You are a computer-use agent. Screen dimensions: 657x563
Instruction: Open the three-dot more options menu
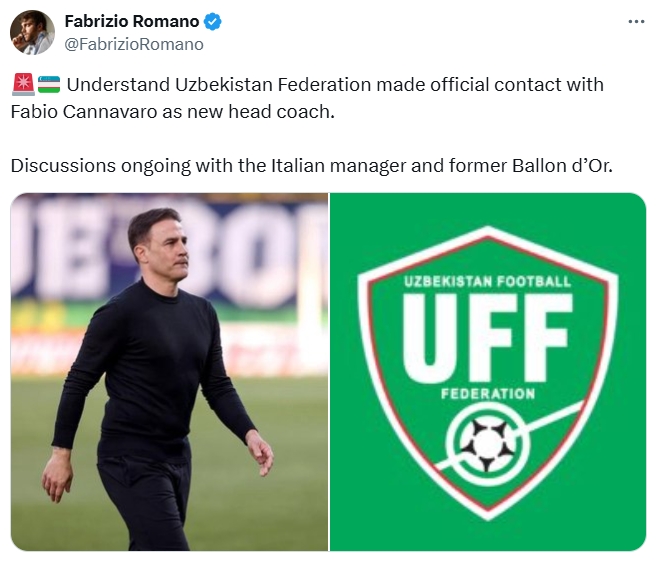(x=636, y=21)
